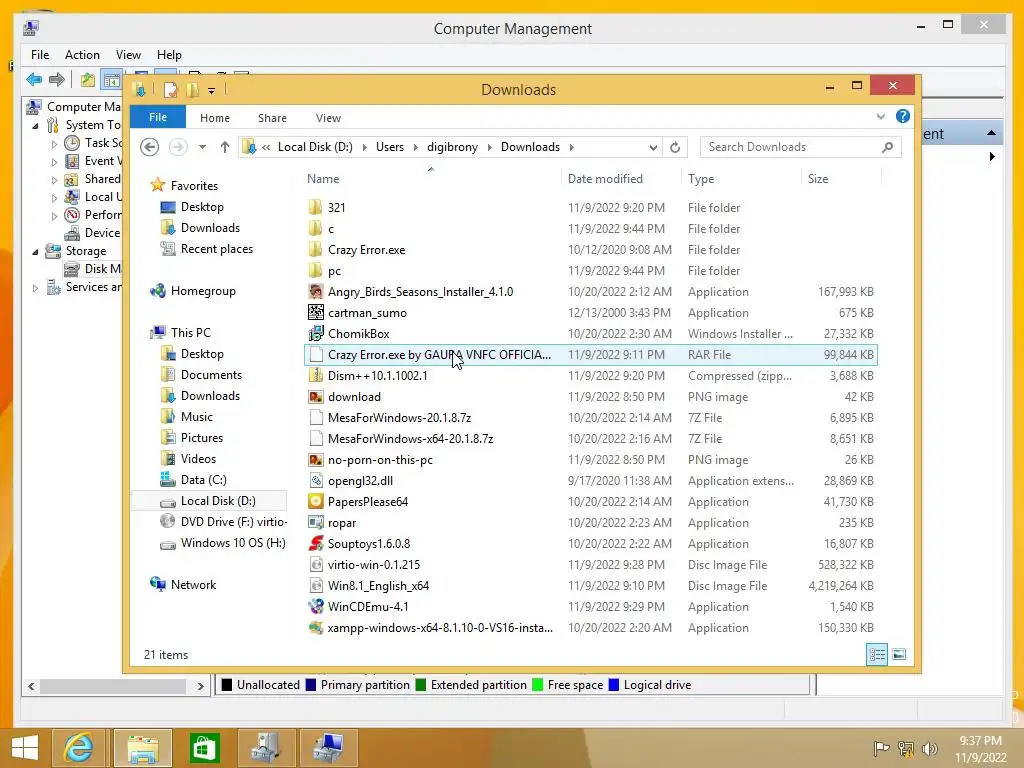
Task: Click the Back navigation arrow in Downloads
Action: pos(150,148)
